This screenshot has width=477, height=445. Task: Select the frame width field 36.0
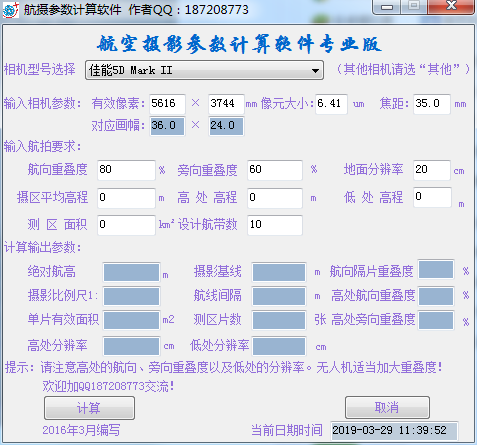(167, 126)
